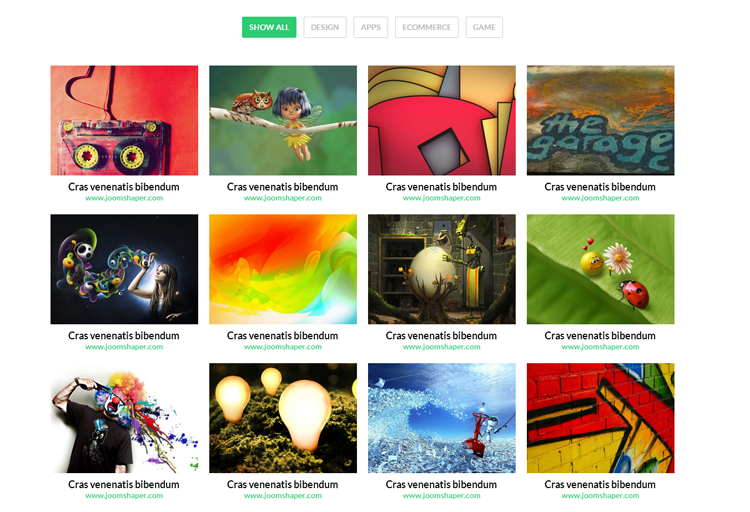
Task: Open the egg and robot thumbnail
Action: pyautogui.click(x=442, y=269)
